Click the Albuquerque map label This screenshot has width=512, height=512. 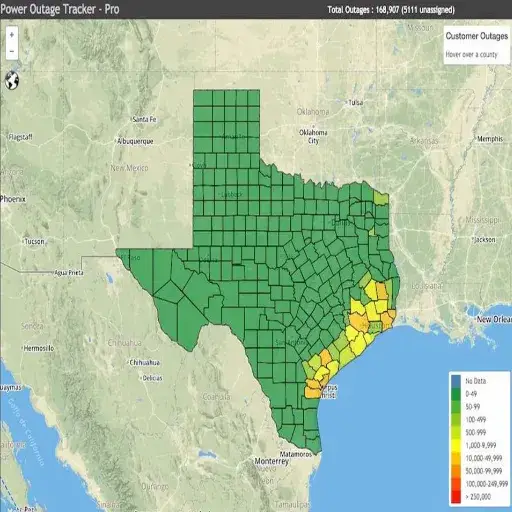click(x=135, y=141)
